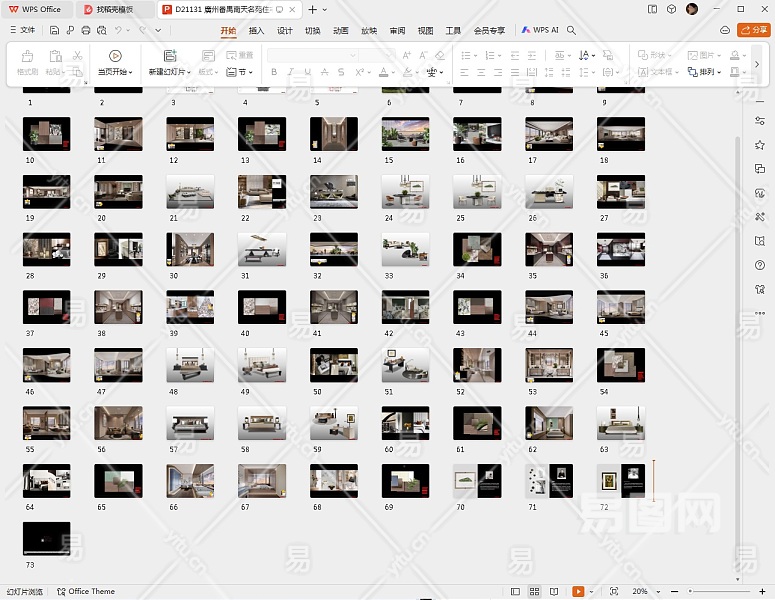
Task: Click the orange play slideshow icon in status bar
Action: click(578, 592)
